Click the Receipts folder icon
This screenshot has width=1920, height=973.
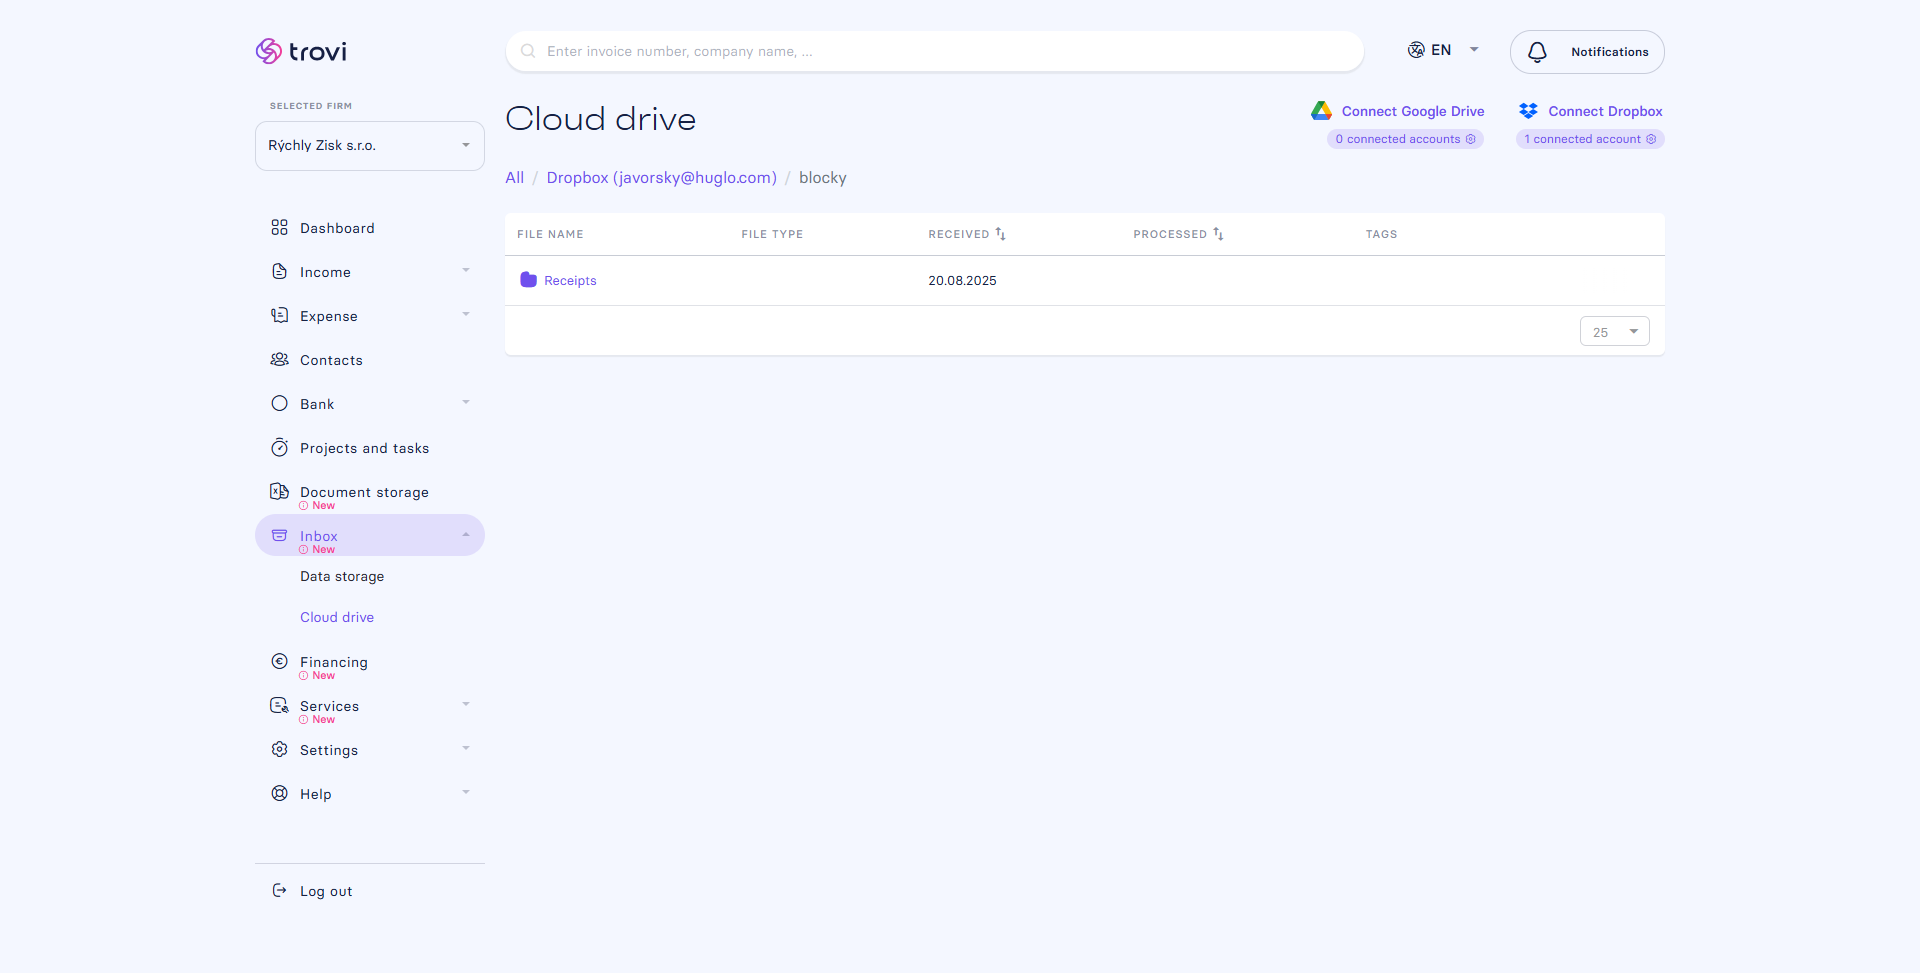[x=528, y=280]
